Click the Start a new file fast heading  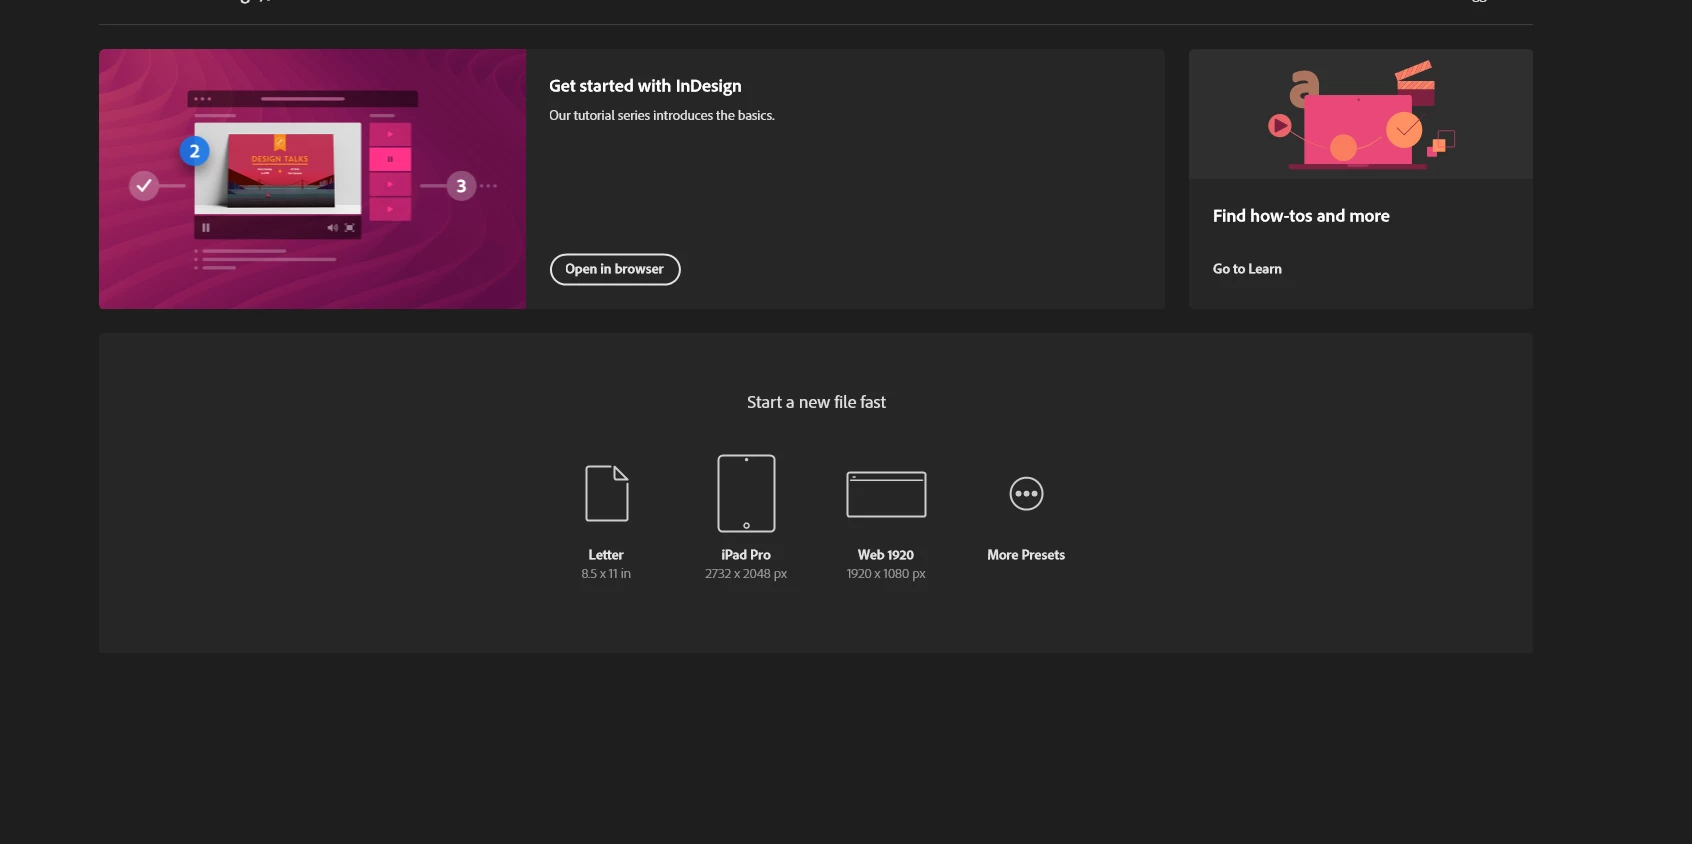point(816,402)
